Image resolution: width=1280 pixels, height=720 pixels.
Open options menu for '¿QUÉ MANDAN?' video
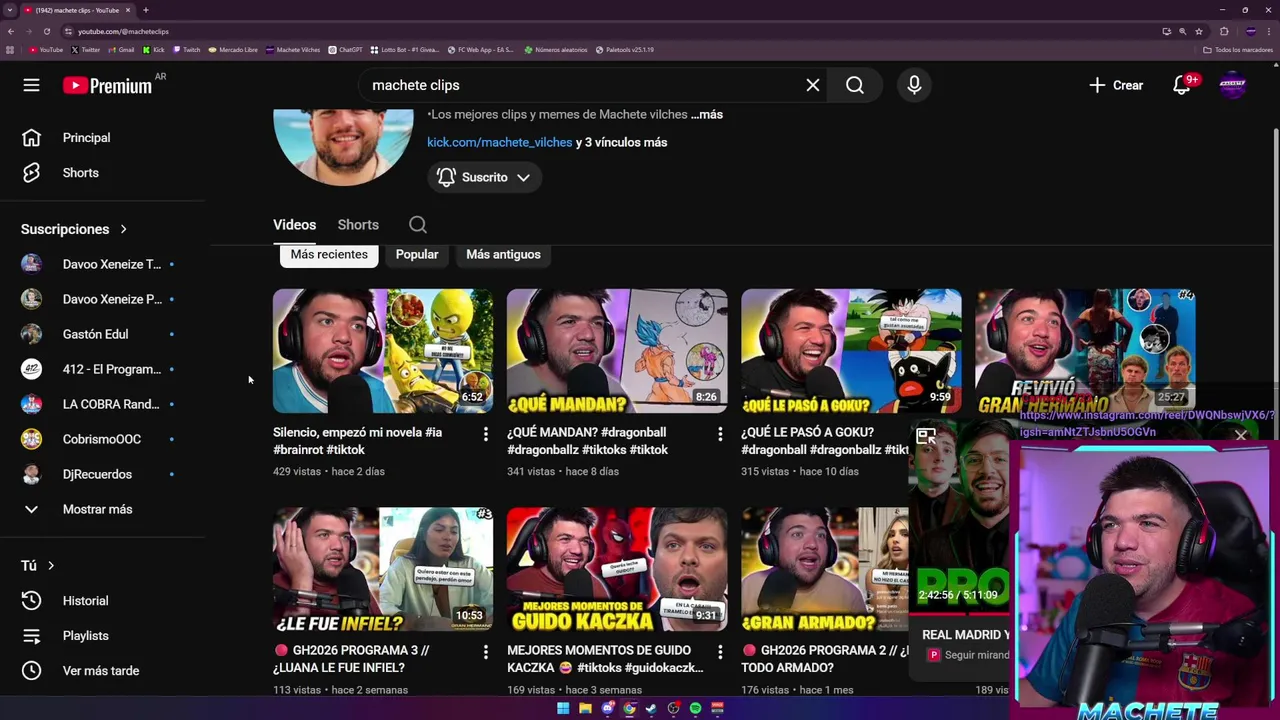(719, 434)
